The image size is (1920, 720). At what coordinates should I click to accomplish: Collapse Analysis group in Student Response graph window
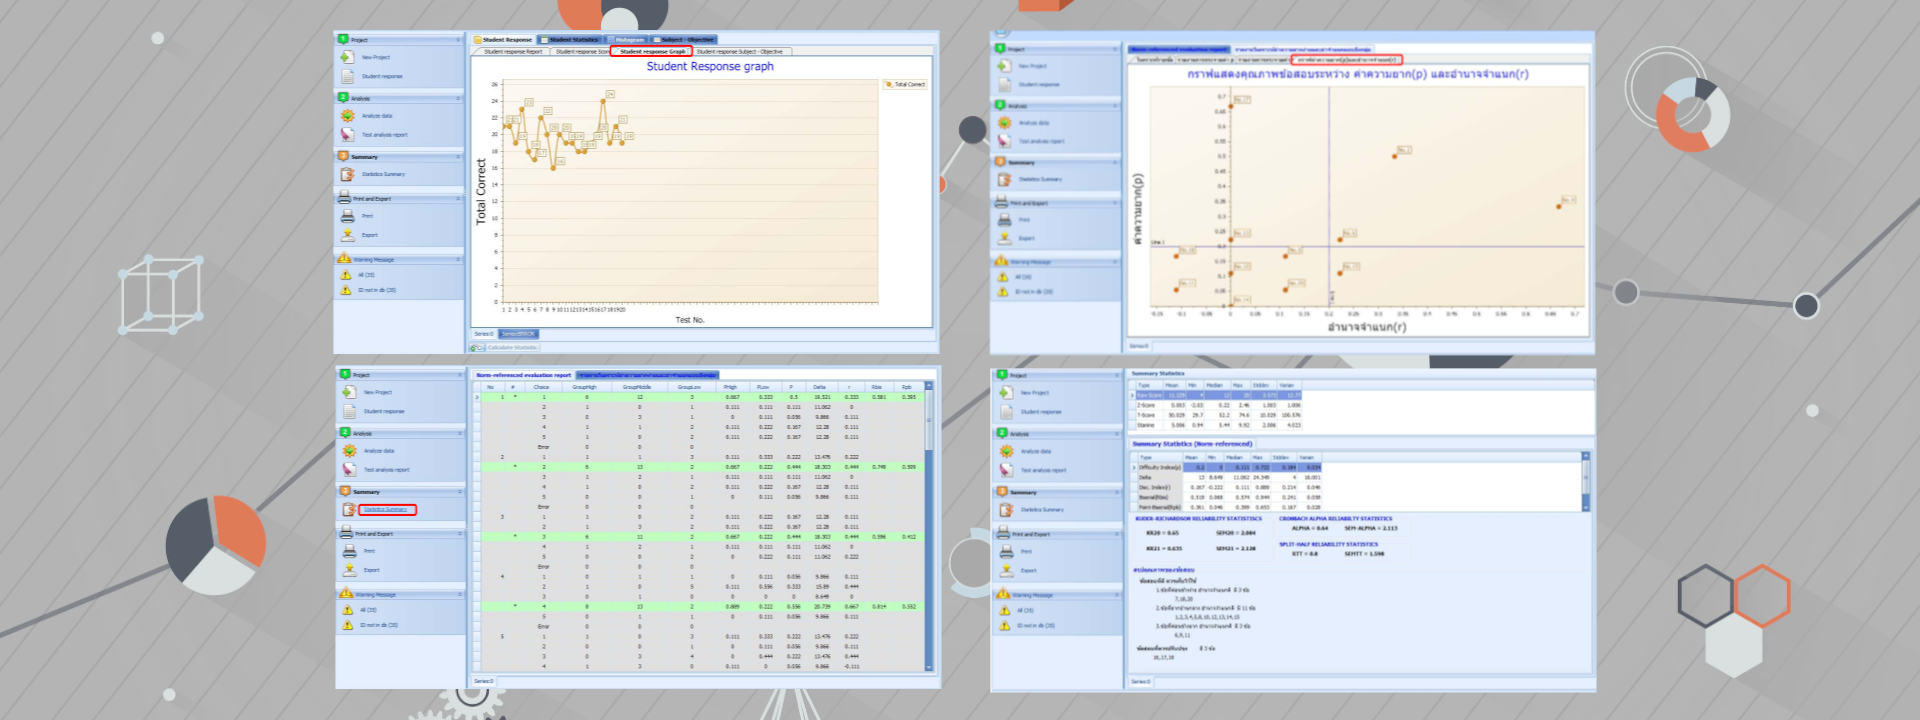[x=458, y=98]
